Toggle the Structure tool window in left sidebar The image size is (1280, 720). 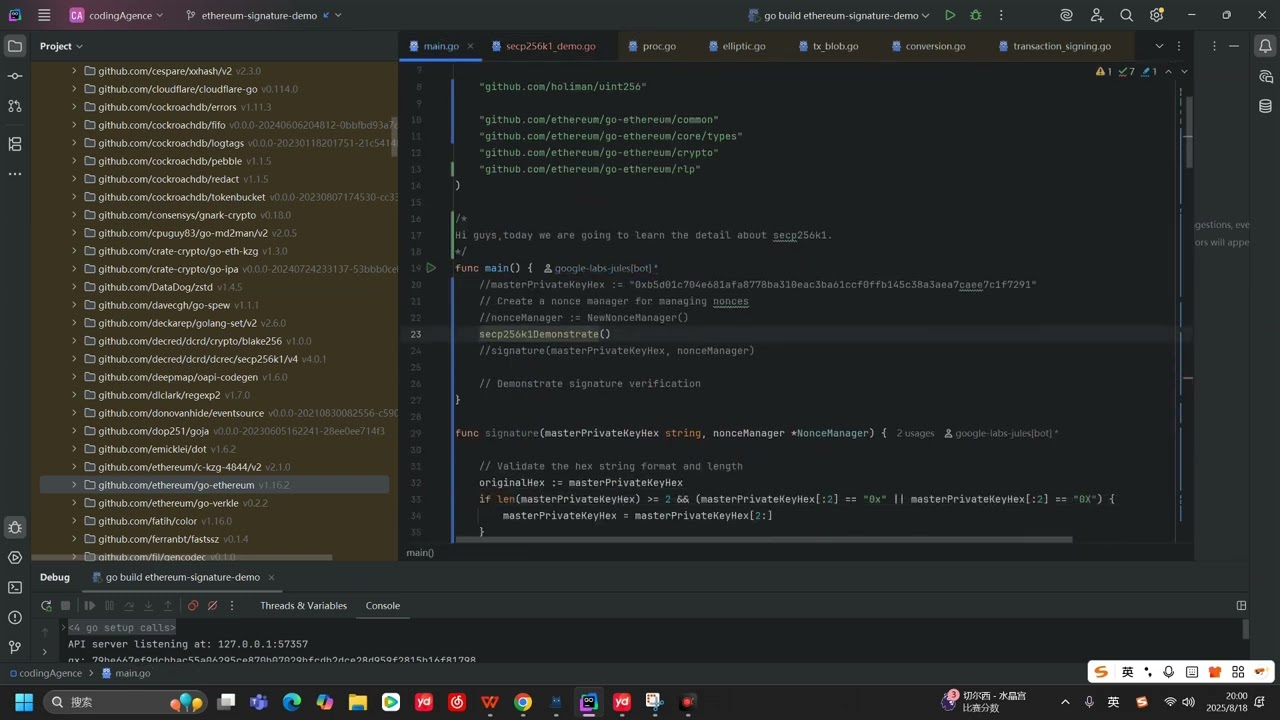pyautogui.click(x=14, y=144)
